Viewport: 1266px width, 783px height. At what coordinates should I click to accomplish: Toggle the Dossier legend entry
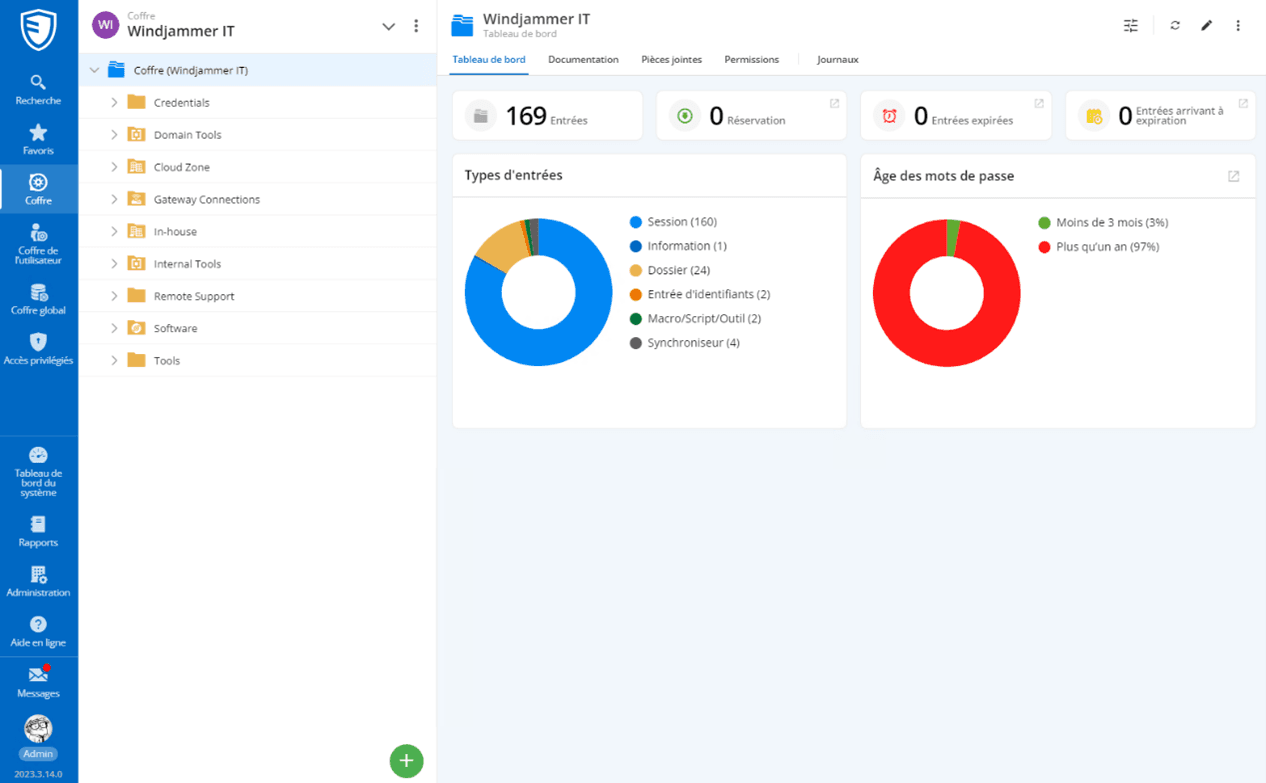678,270
